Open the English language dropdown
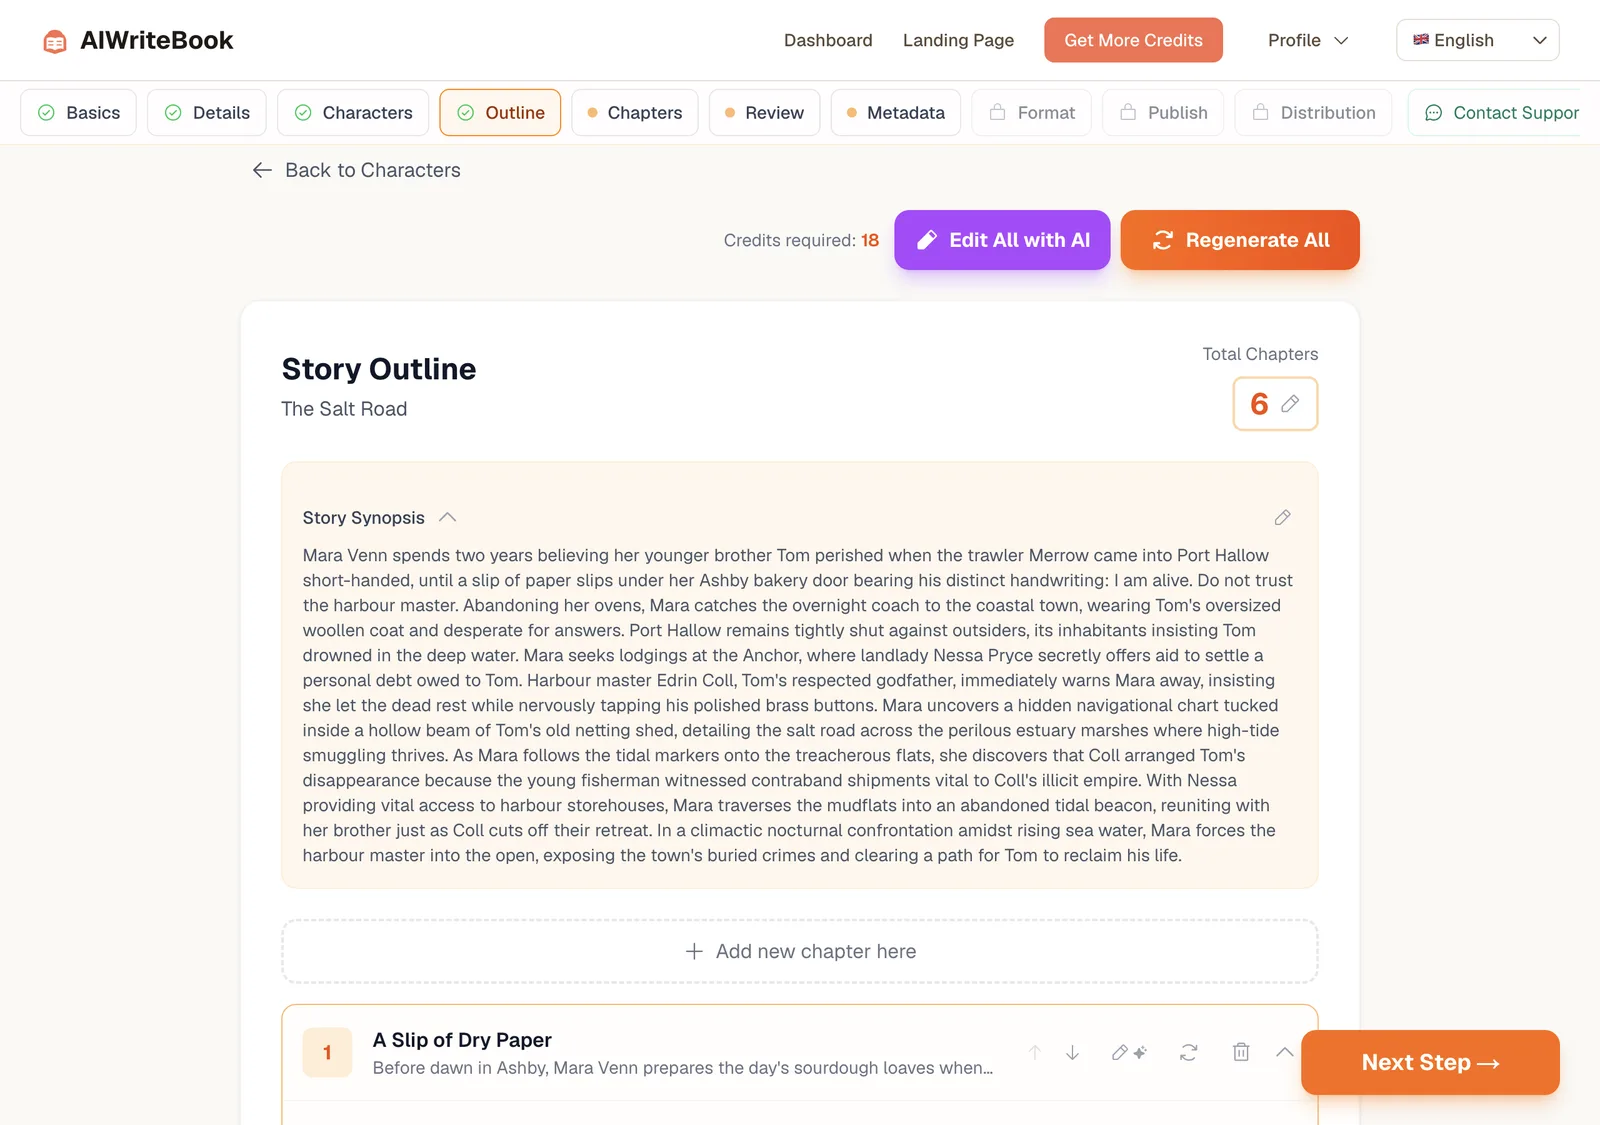Screen dimensions: 1600x1125 click(x=1477, y=40)
